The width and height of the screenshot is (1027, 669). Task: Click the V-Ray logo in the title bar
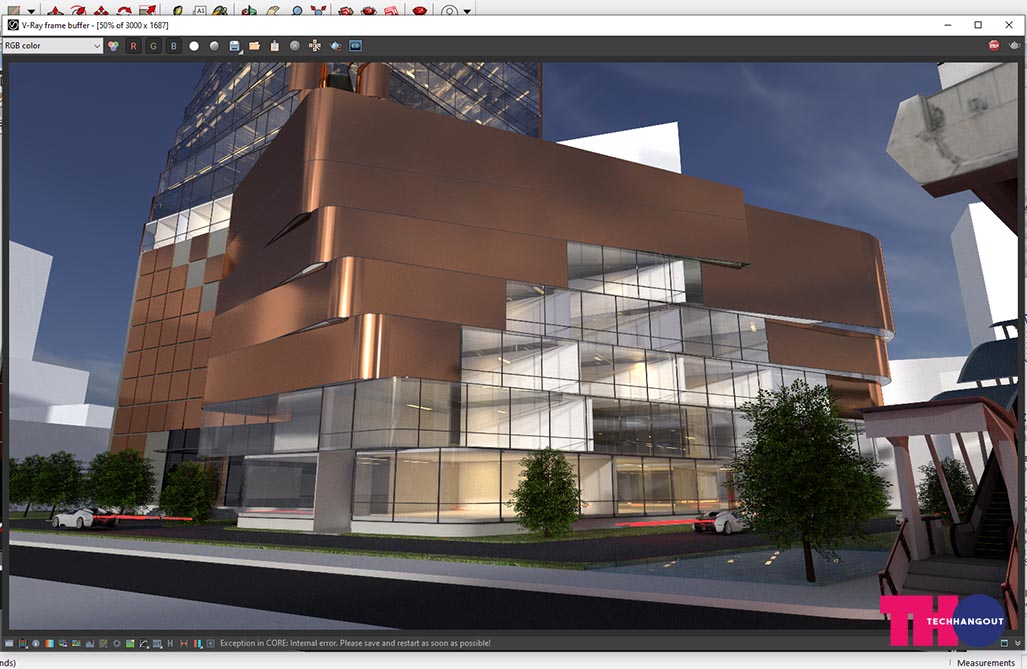point(12,25)
